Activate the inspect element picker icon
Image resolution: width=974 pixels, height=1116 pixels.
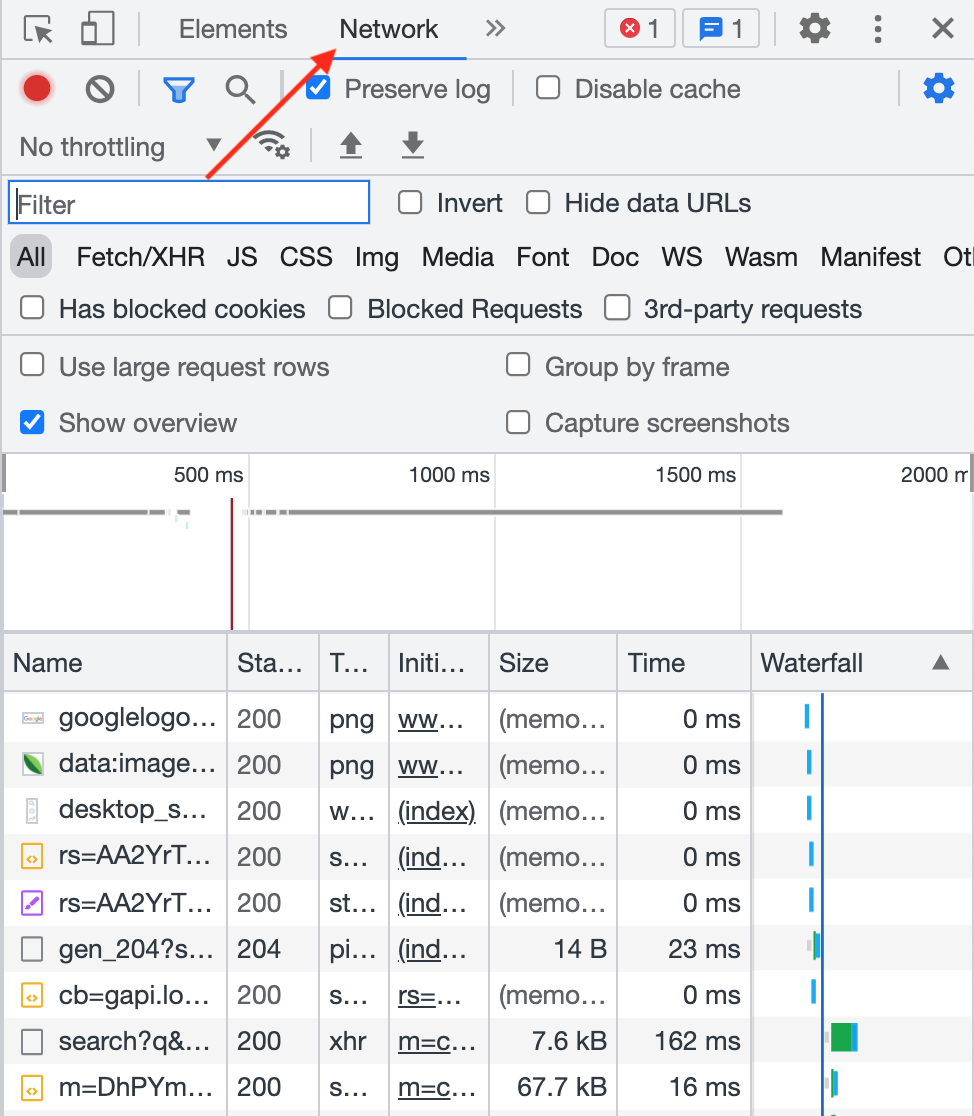[x=38, y=29]
